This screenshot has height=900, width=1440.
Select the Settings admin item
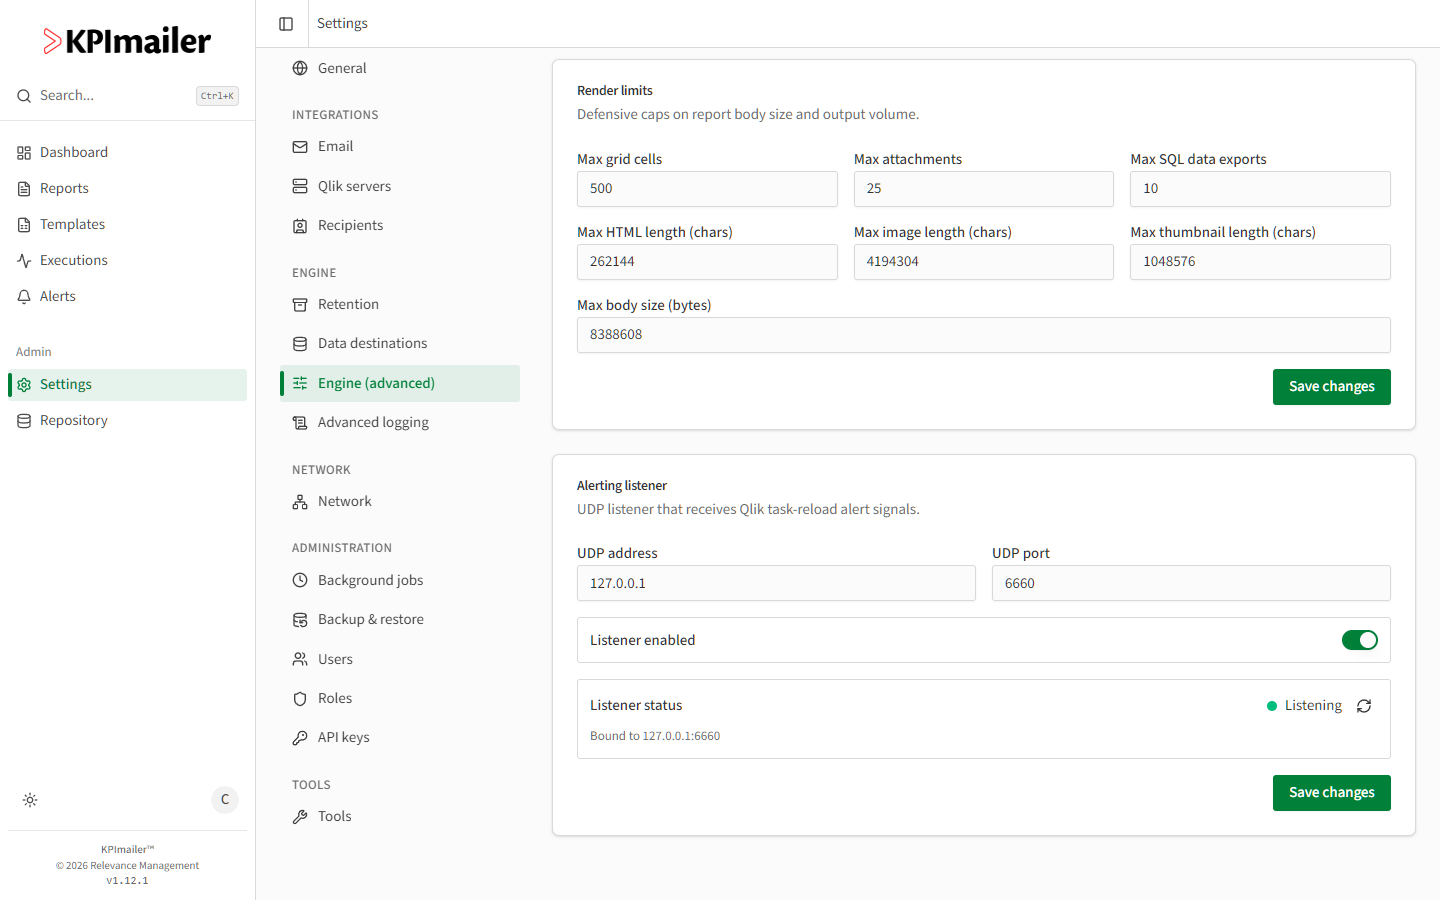tap(128, 385)
